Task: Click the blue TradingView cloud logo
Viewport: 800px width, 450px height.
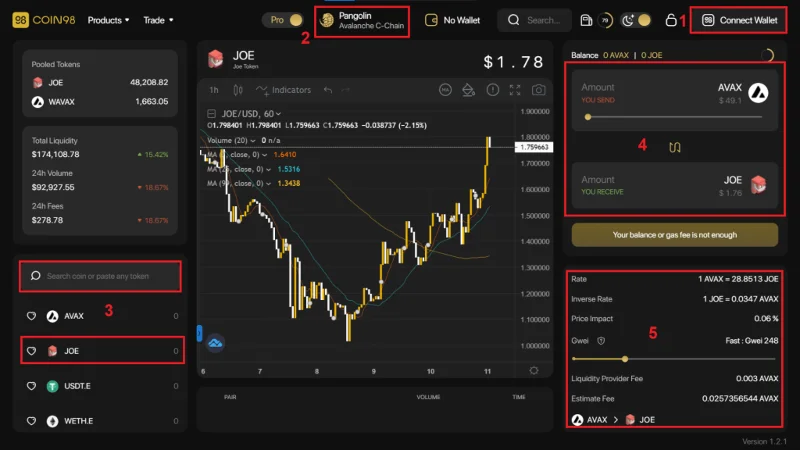Action: pos(215,343)
